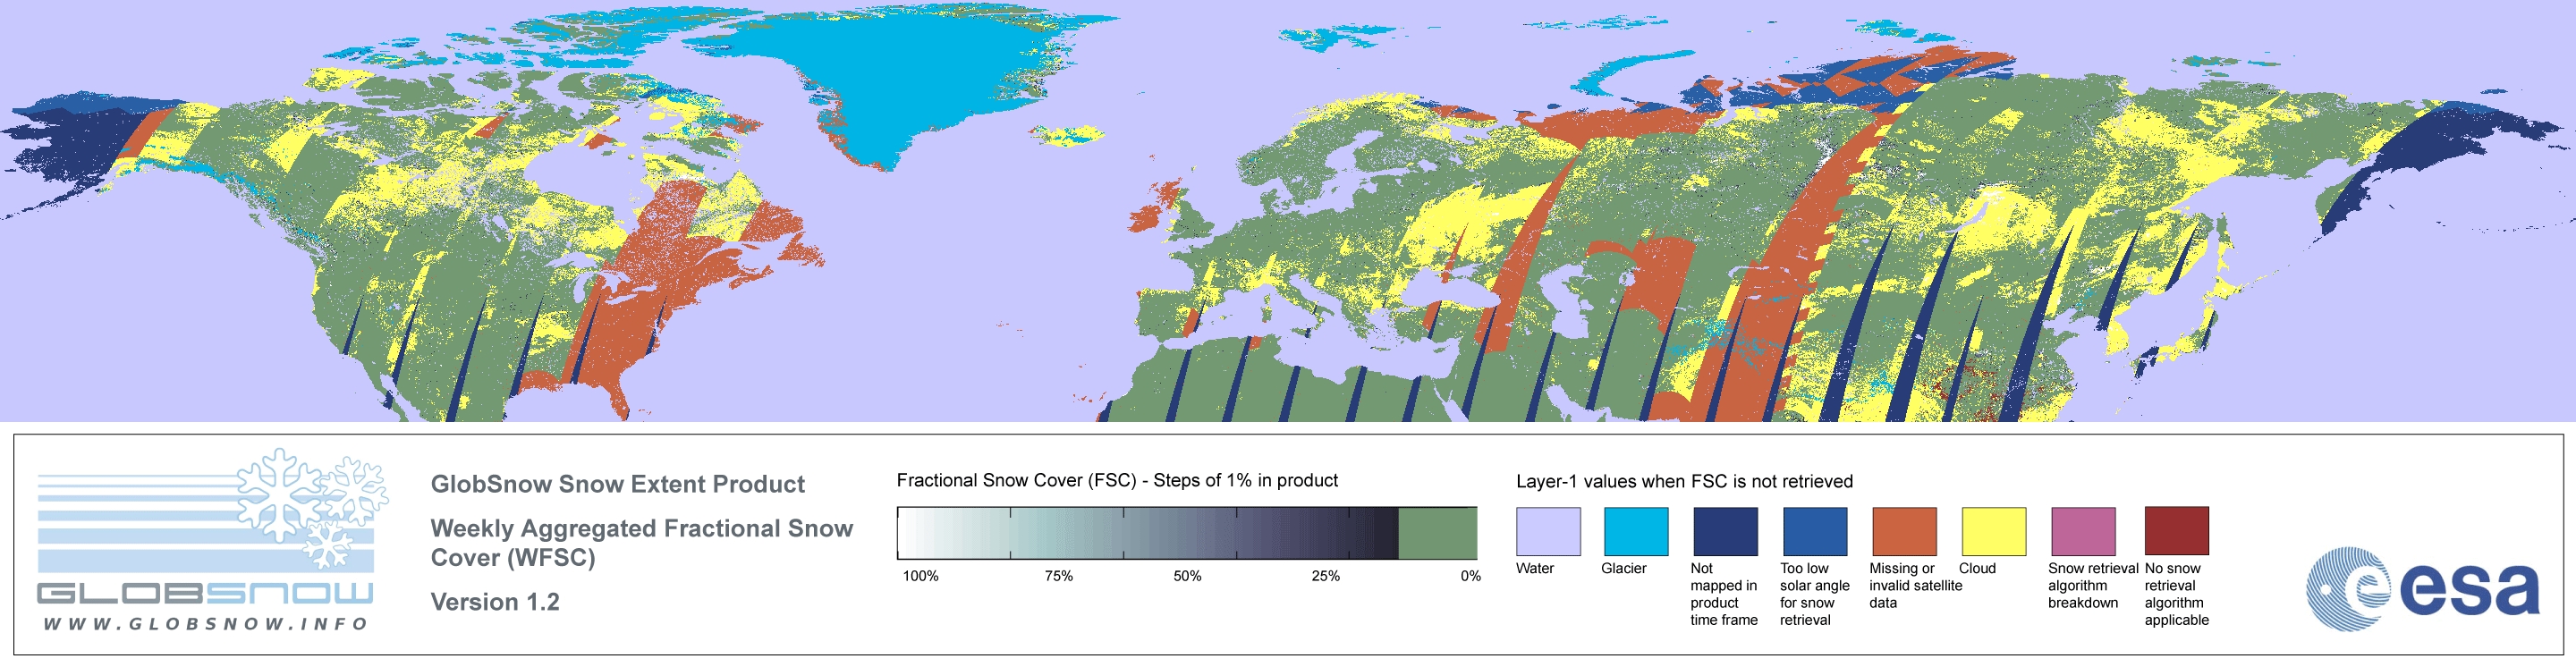Click 'Weekly Aggregated Fractional Snow Cover (WFSC)' text
The height and width of the screenshot is (667, 2576).
tap(641, 543)
